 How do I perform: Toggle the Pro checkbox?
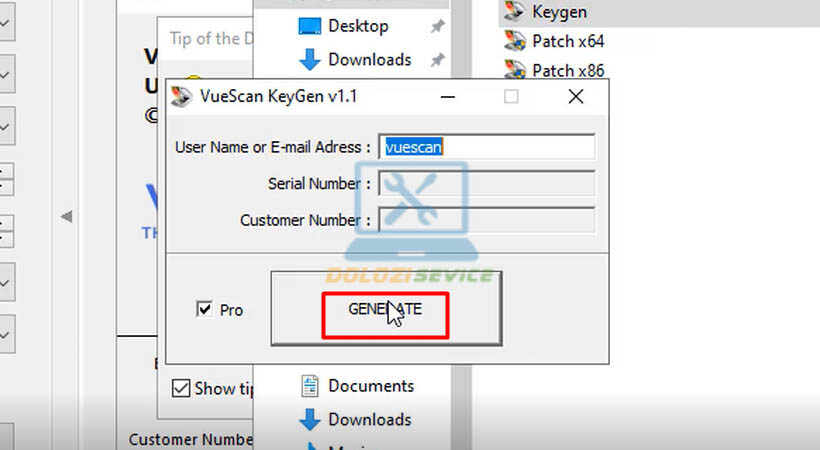(x=204, y=310)
